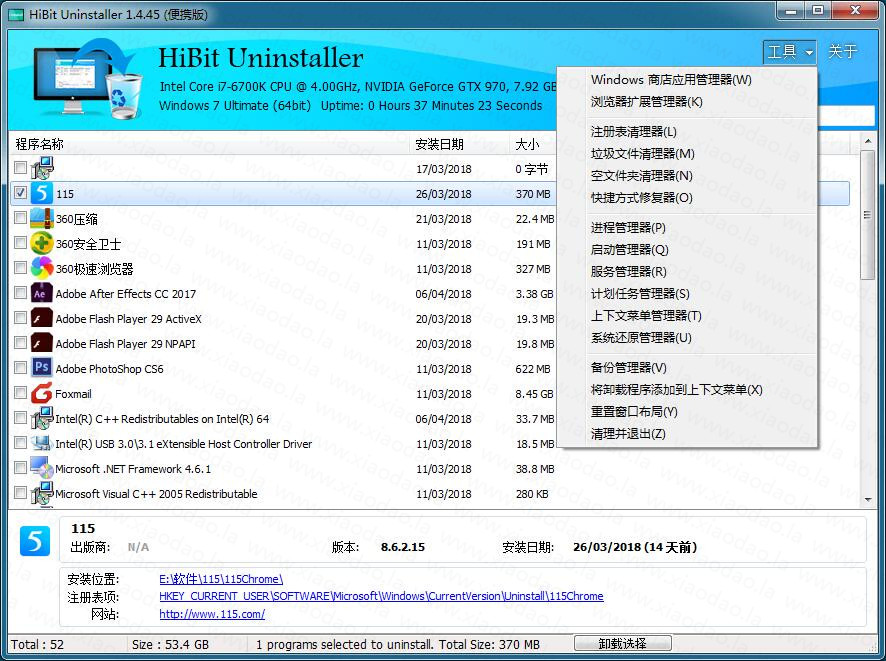Click the Intel C++ Redistributables icon
886x661 pixels.
click(42, 418)
